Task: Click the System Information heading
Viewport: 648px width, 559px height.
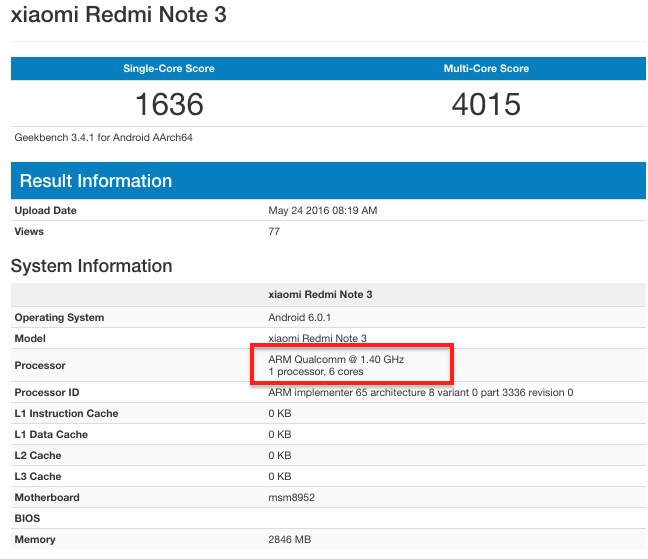Action: click(92, 266)
